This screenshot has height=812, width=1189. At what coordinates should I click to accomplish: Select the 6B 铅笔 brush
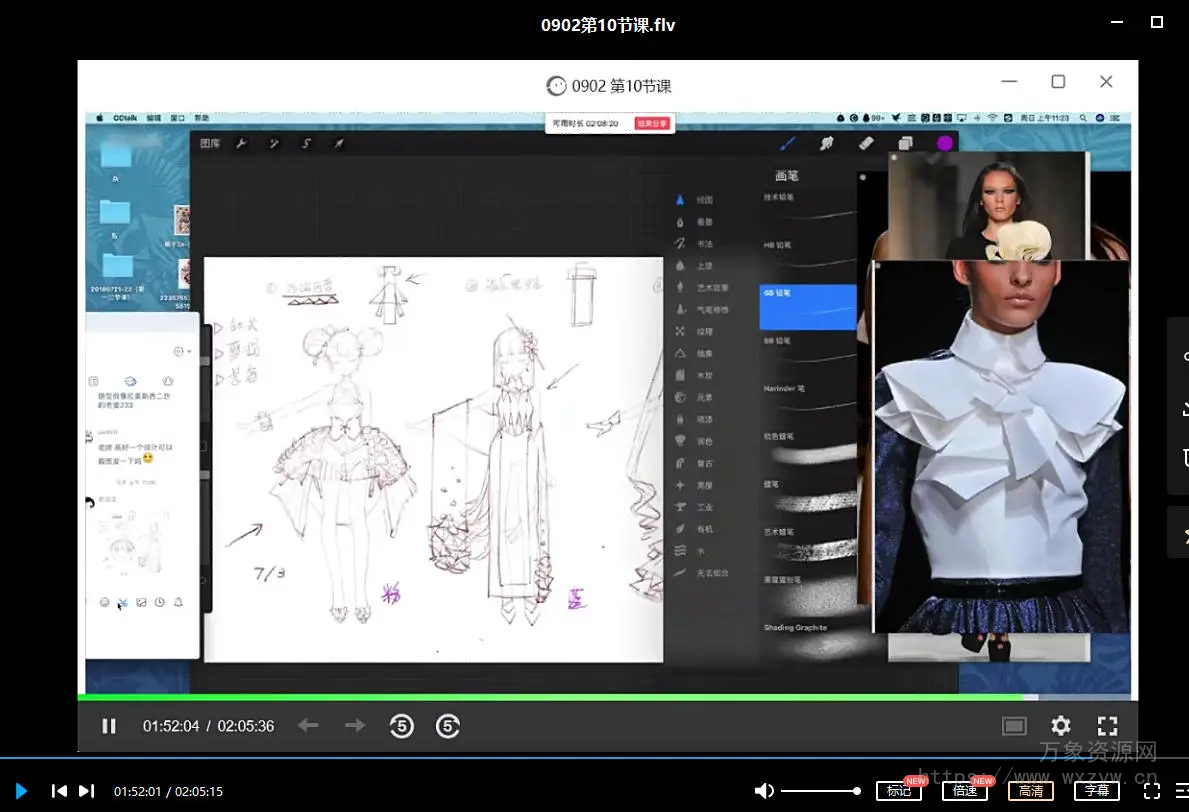click(808, 306)
